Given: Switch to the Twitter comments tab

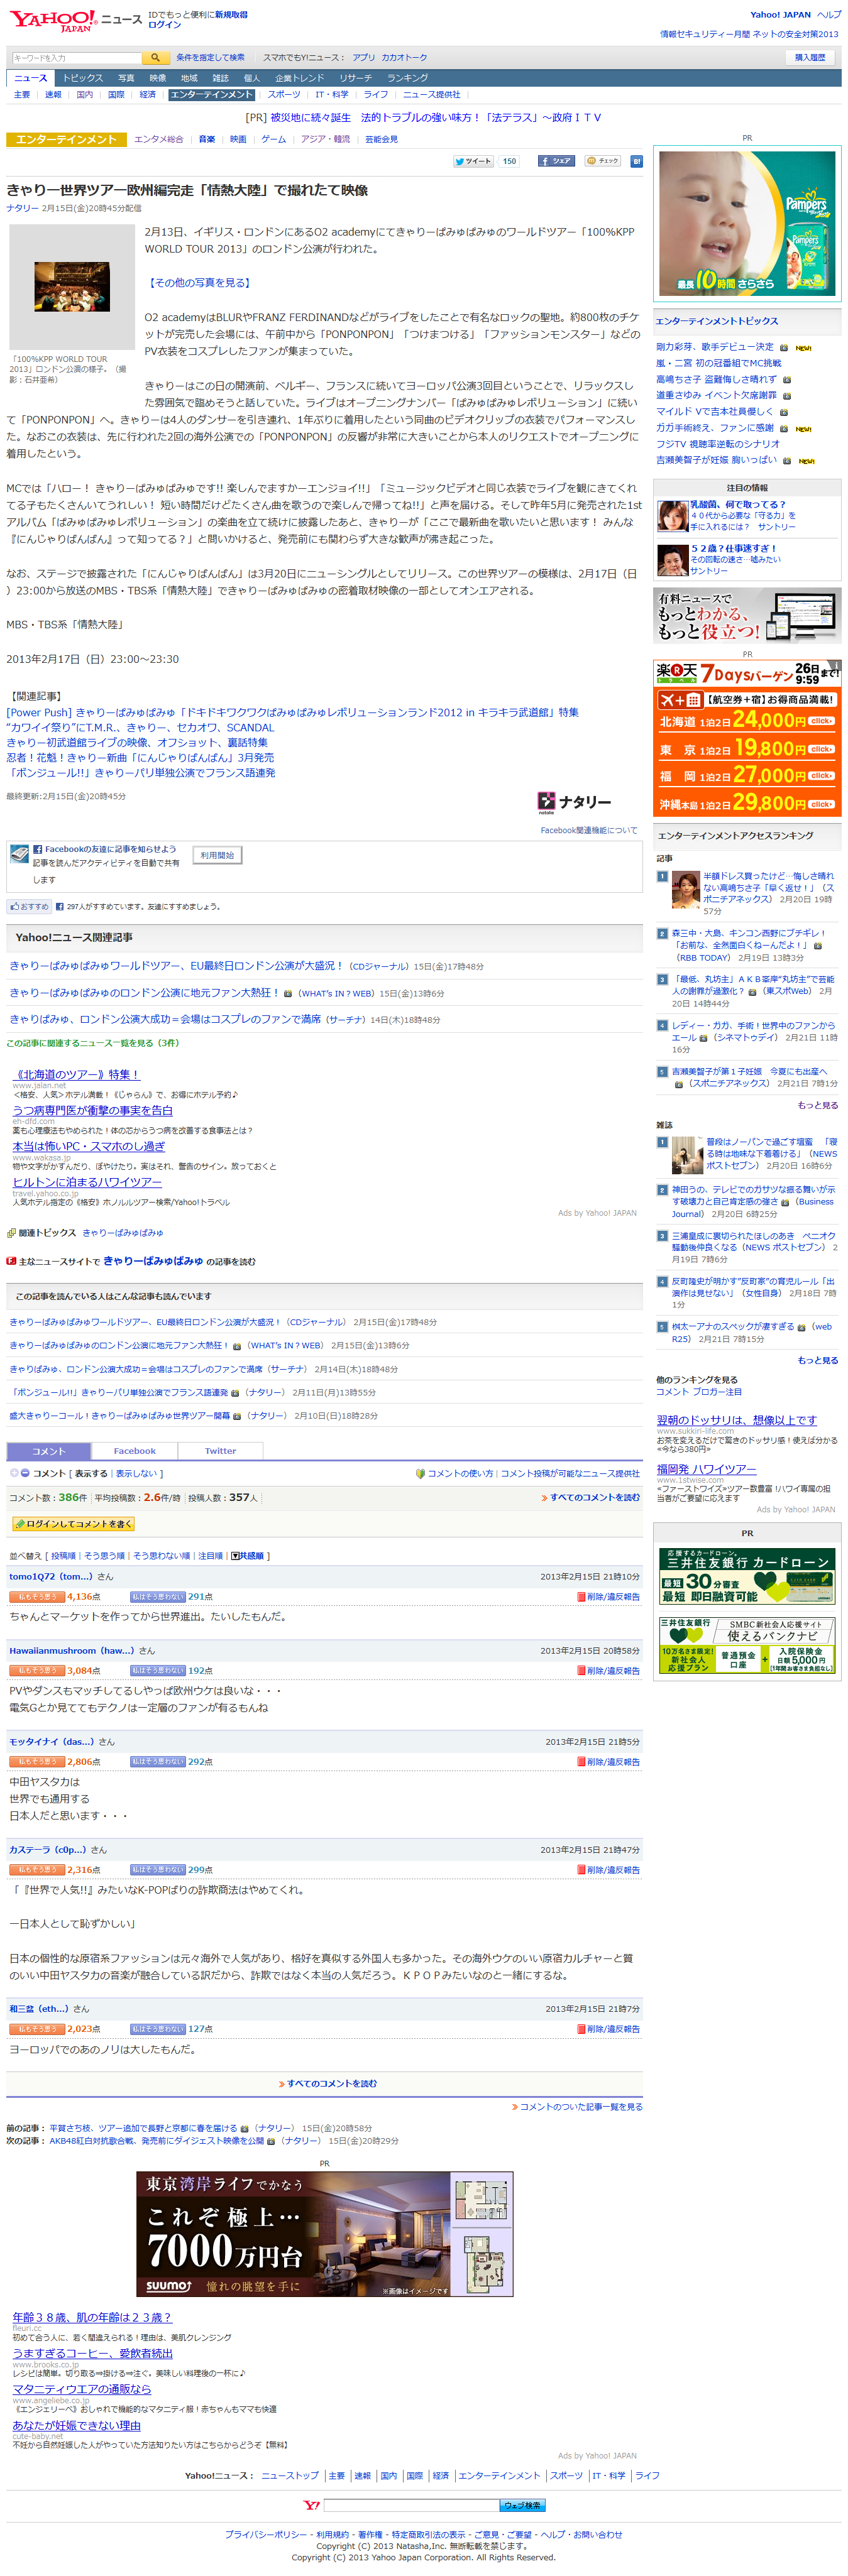Looking at the screenshot, I should tap(220, 1450).
